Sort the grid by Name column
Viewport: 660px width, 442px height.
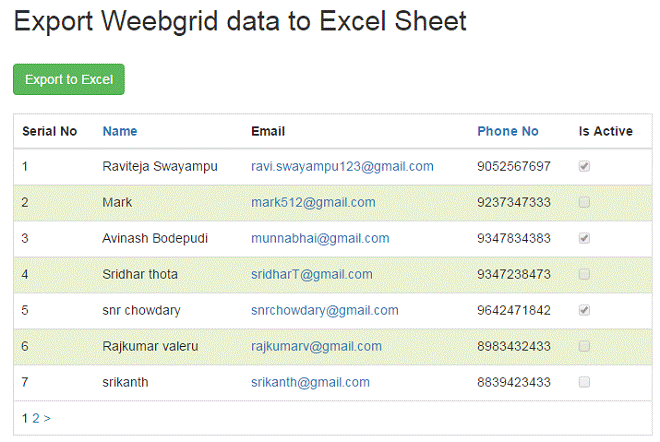[x=120, y=131]
